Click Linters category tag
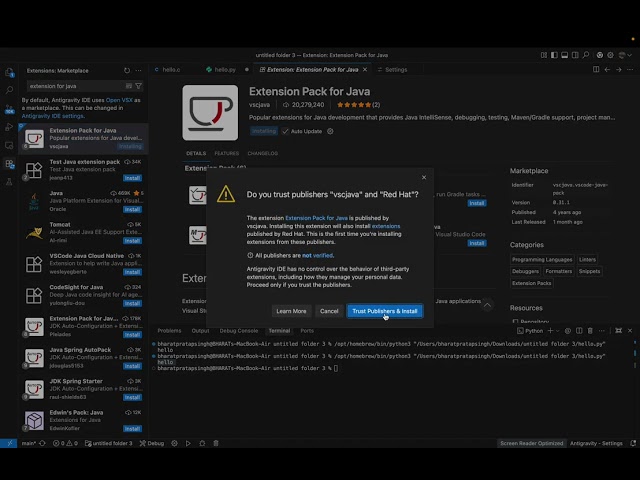 click(x=587, y=260)
